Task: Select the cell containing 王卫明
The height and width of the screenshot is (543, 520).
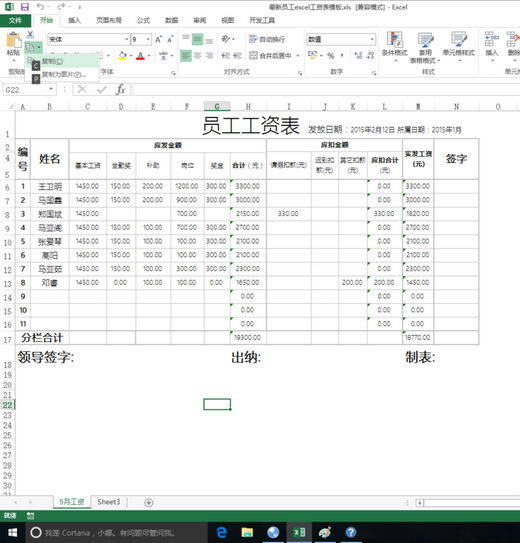Action: click(x=50, y=186)
